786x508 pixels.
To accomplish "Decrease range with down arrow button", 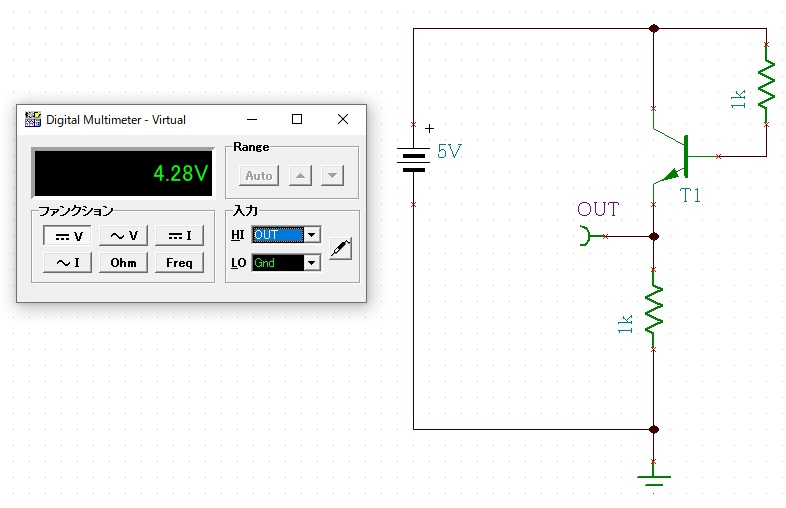I will pyautogui.click(x=332, y=176).
